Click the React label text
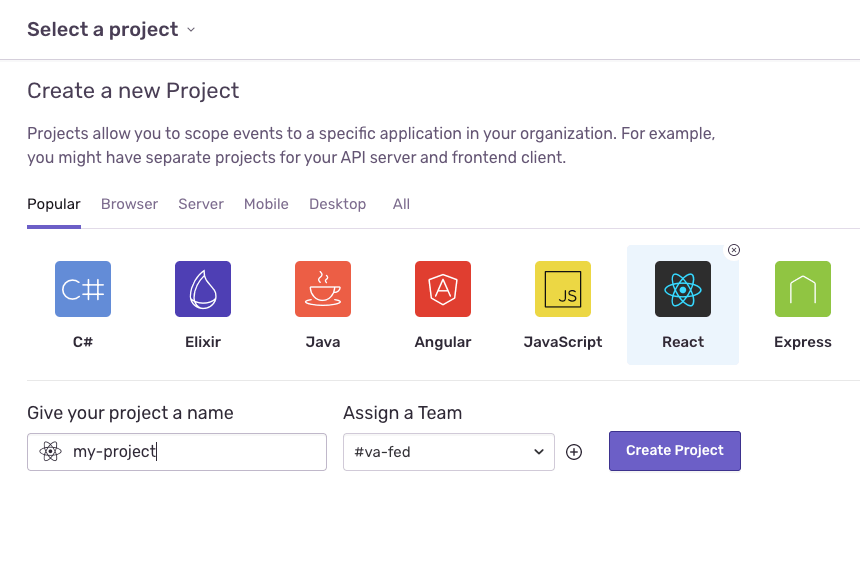860x578 pixels. pyautogui.click(x=683, y=342)
